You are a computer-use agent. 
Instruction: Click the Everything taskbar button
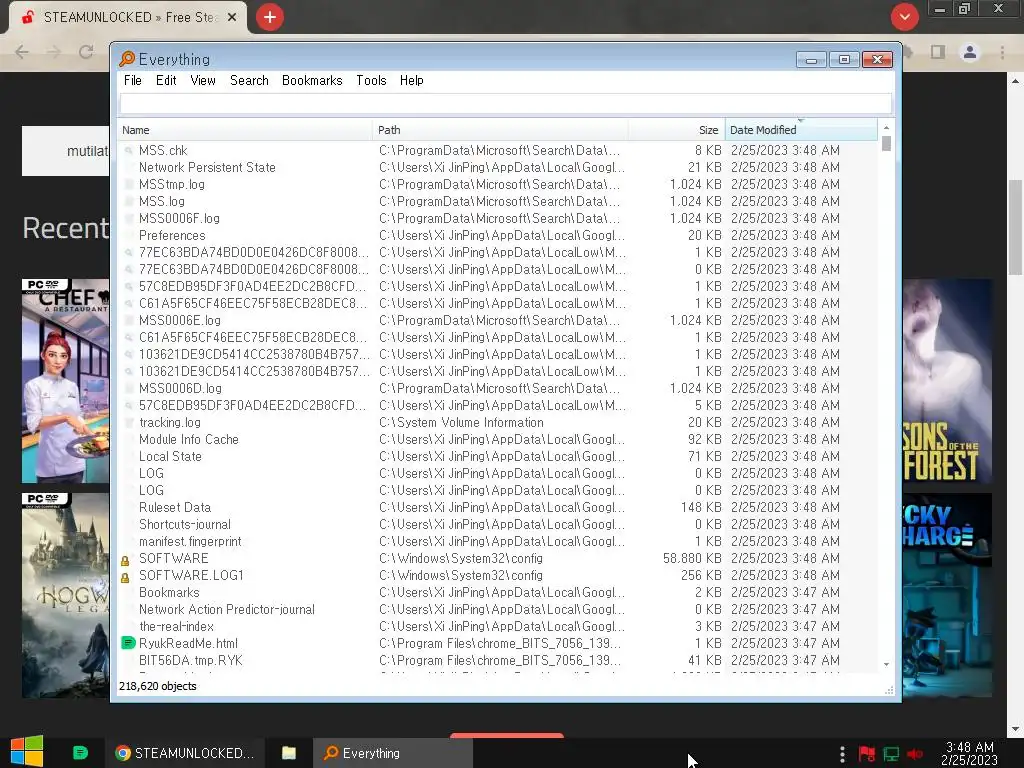(x=392, y=753)
